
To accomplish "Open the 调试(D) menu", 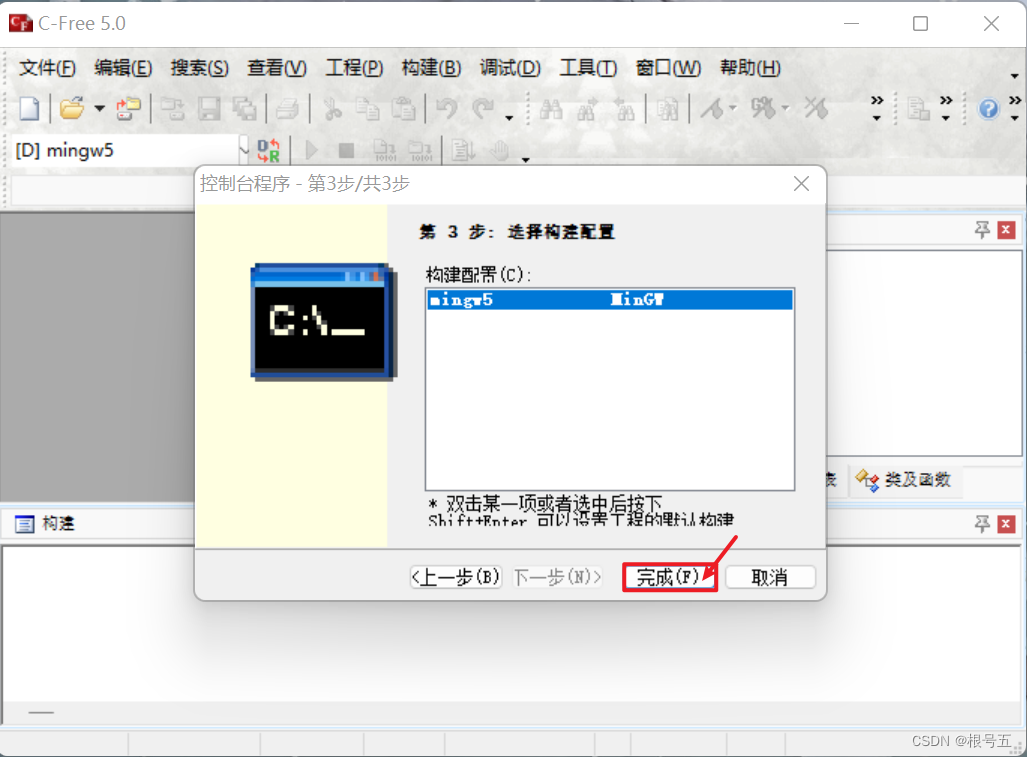I will [510, 67].
